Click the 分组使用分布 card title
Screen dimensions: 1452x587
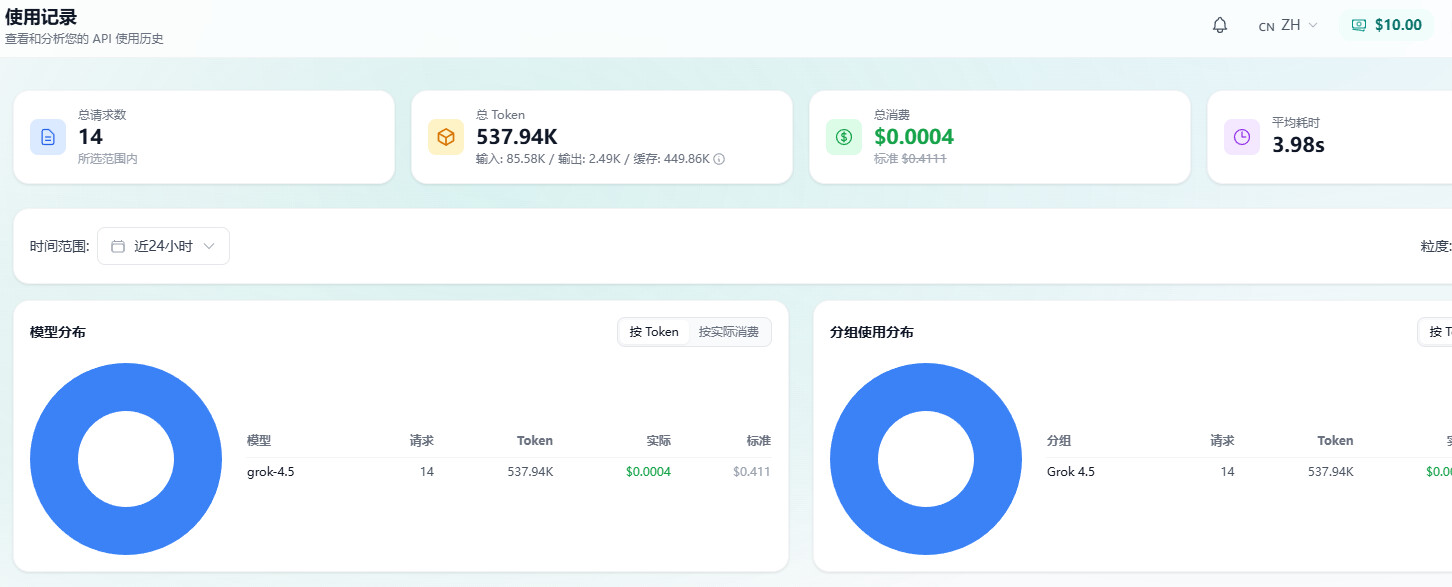pyautogui.click(x=872, y=332)
